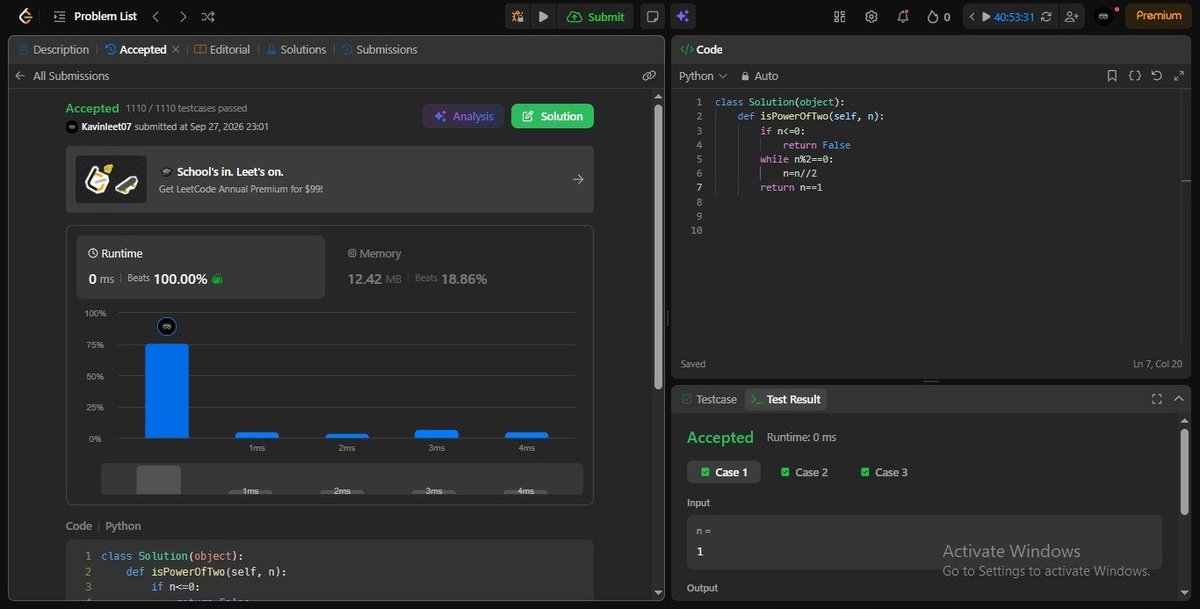Viewport: 1200px width, 609px height.
Task: Open the Submissions tab
Action: [x=379, y=49]
